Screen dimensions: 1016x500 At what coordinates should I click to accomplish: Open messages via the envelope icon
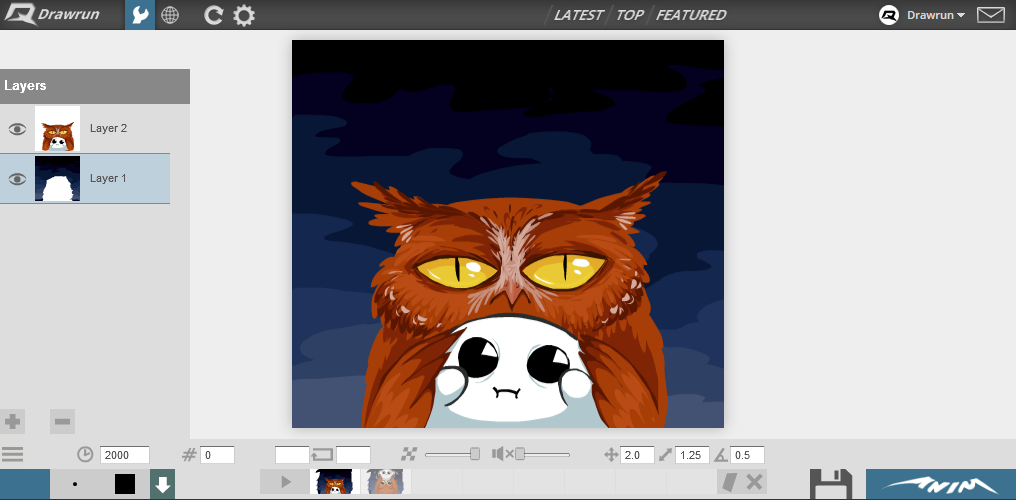[x=990, y=15]
